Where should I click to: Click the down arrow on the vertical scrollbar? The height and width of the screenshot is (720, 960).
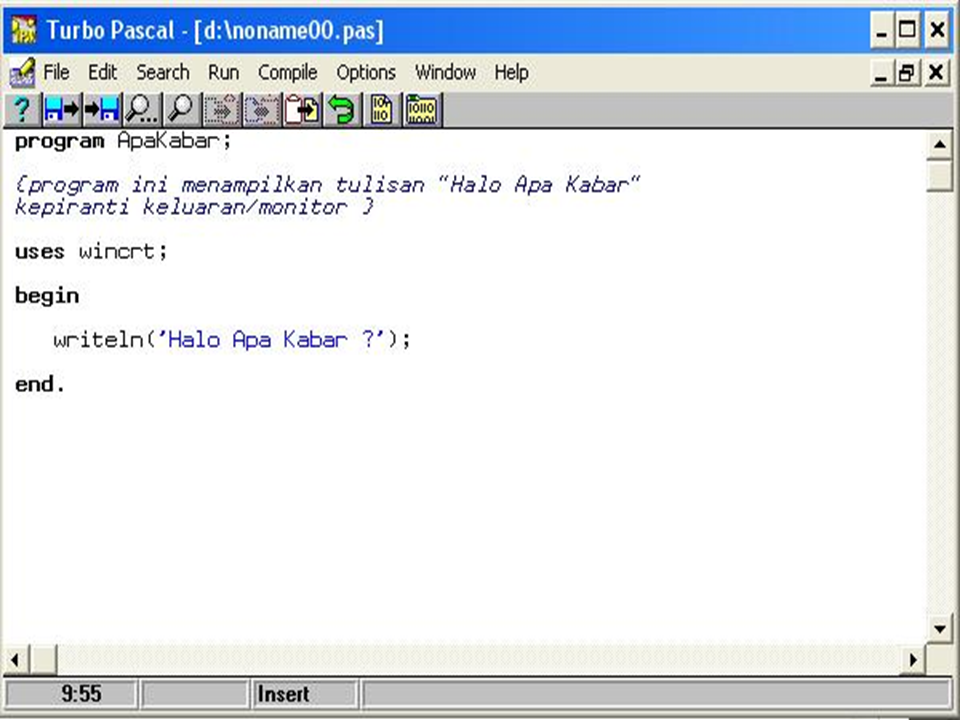[938, 628]
